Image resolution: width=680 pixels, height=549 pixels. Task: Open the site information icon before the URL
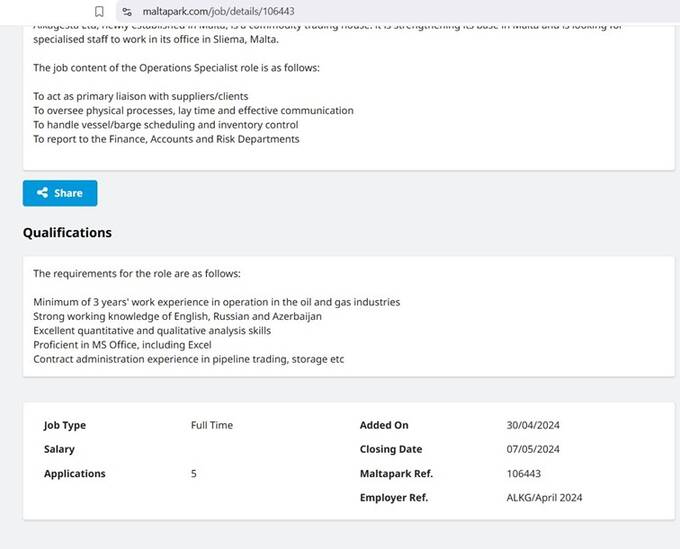[x=127, y=11]
